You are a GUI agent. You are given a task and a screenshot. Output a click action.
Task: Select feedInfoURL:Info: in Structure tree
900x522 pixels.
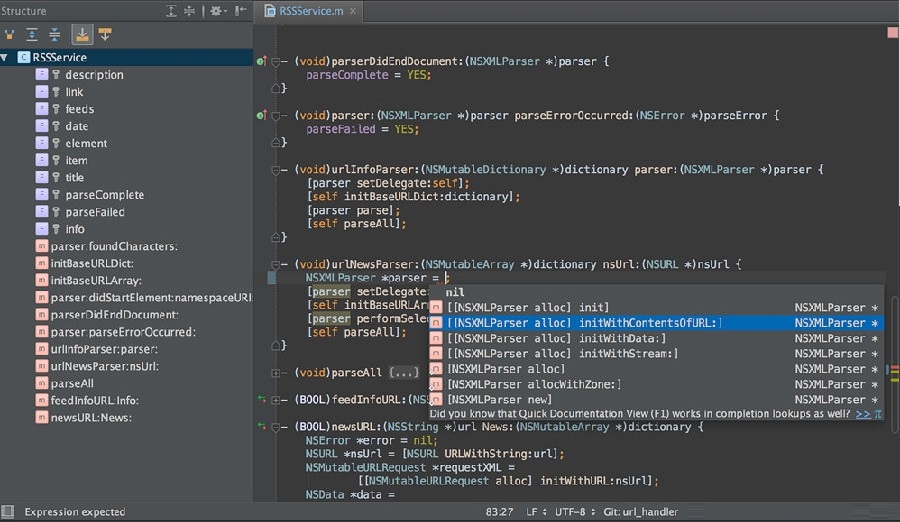[x=94, y=400]
